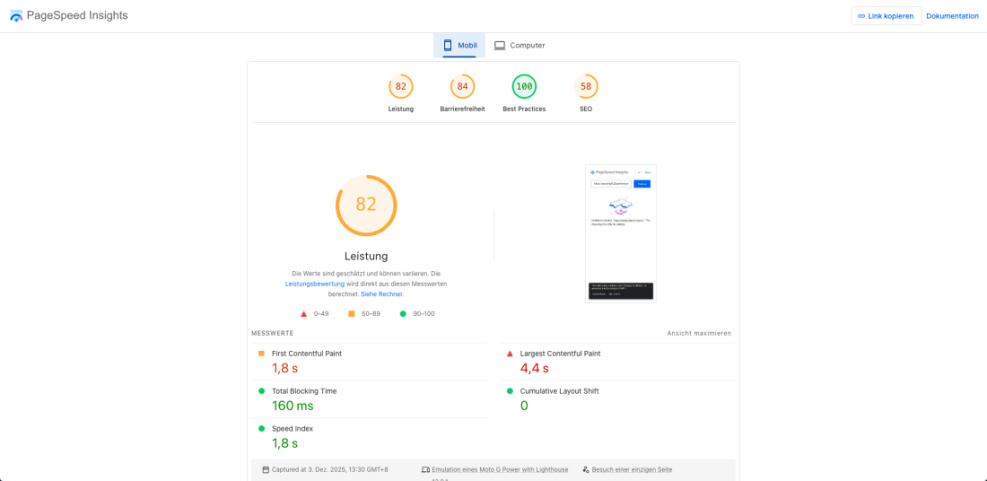Screen dimensions: 987x481
Task: Open the Siehe Rechner link
Action: [x=382, y=294]
